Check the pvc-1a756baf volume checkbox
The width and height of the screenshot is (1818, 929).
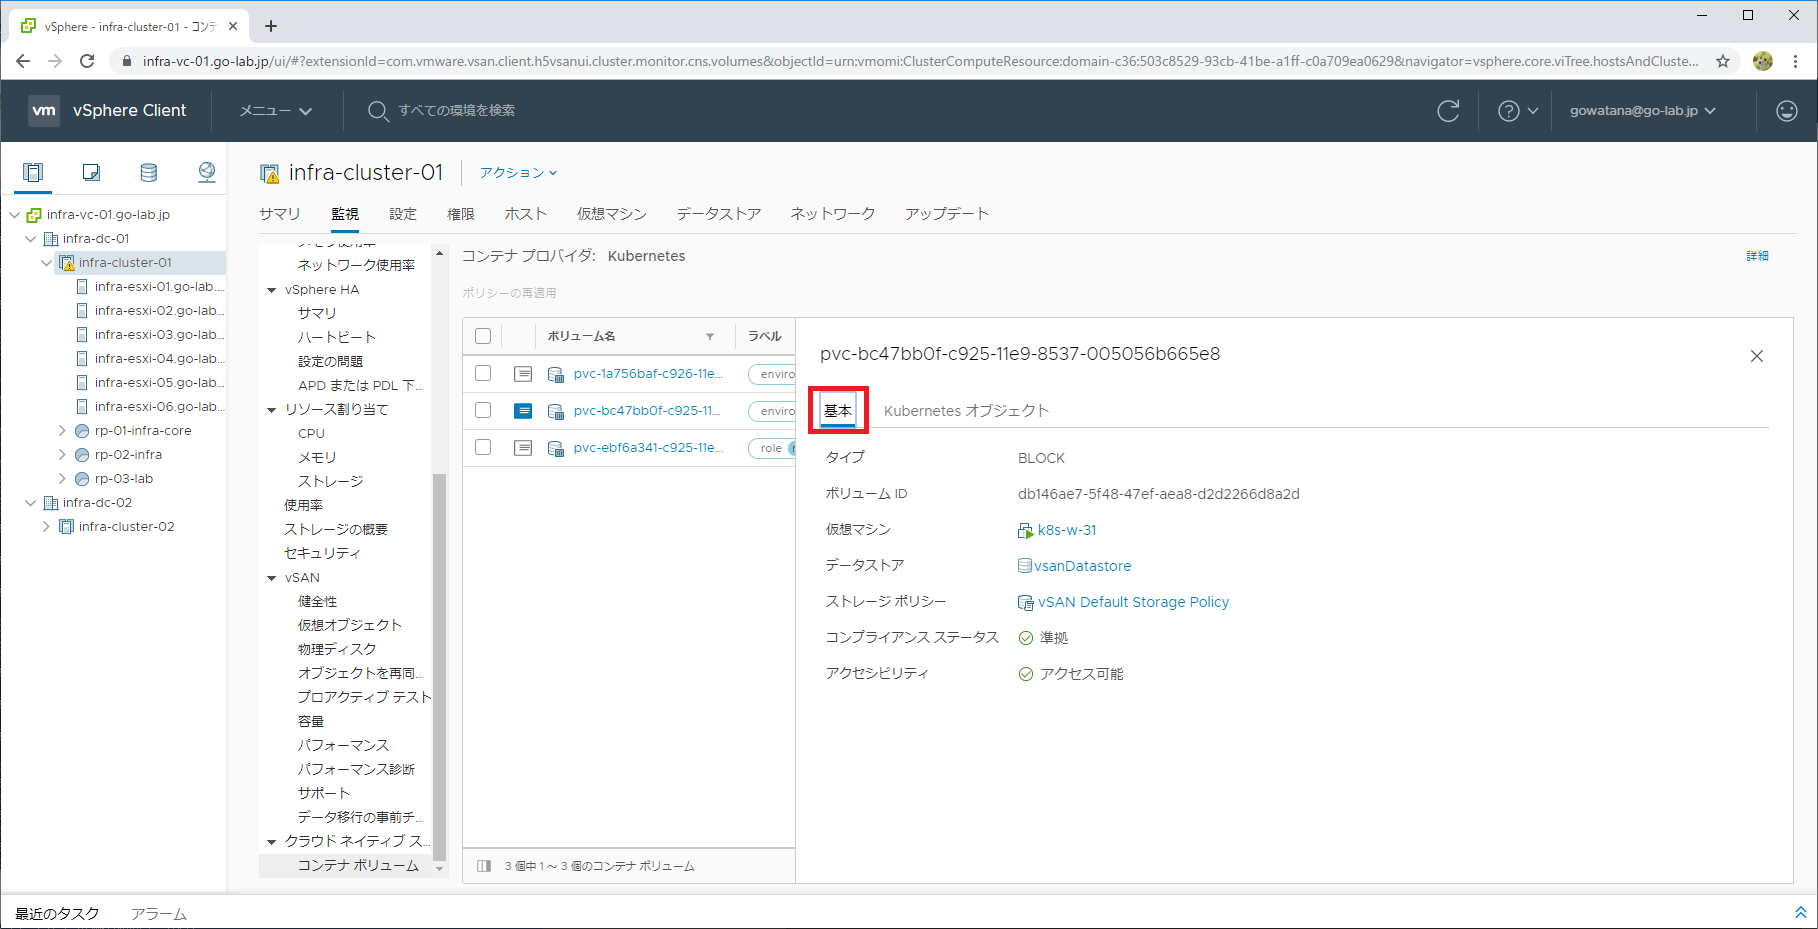(x=483, y=373)
